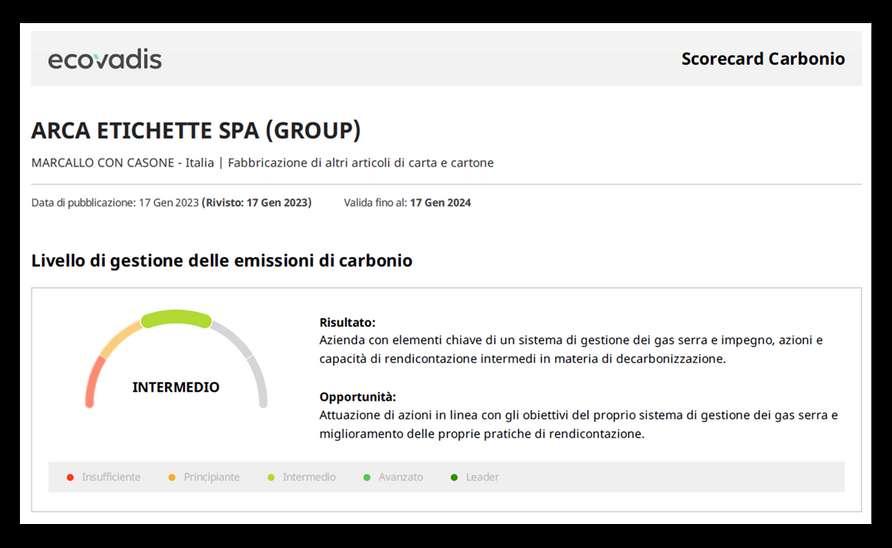Click the light green Intermedio legend dot
The image size is (892, 548).
click(271, 477)
